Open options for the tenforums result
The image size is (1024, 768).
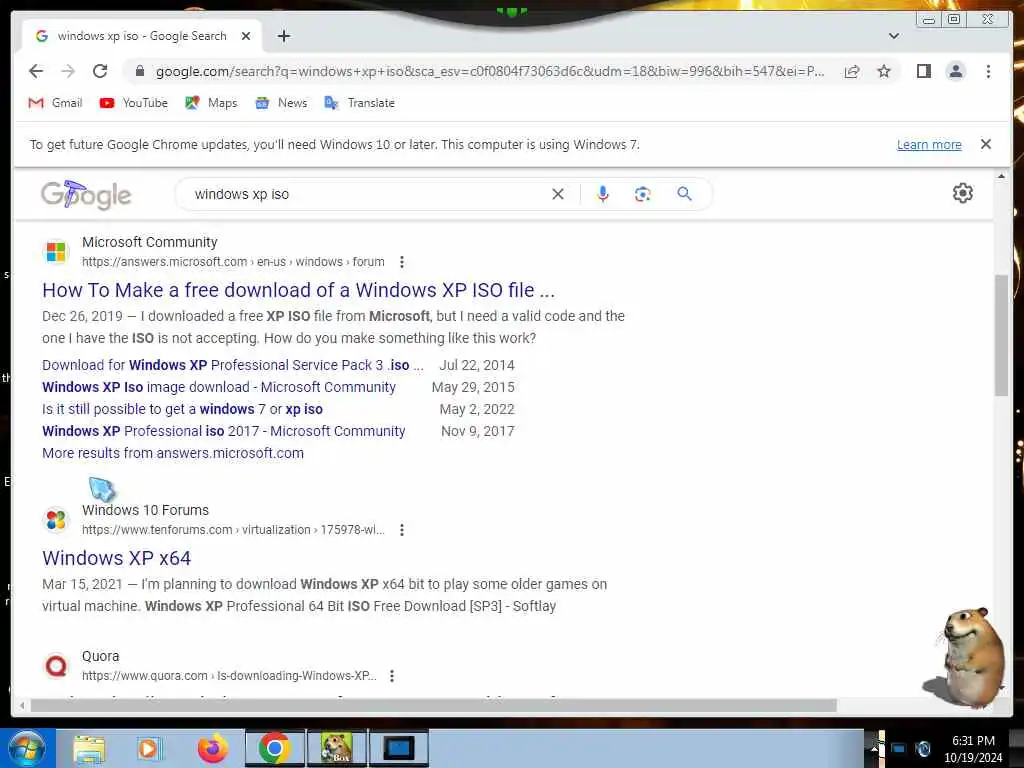click(x=402, y=530)
